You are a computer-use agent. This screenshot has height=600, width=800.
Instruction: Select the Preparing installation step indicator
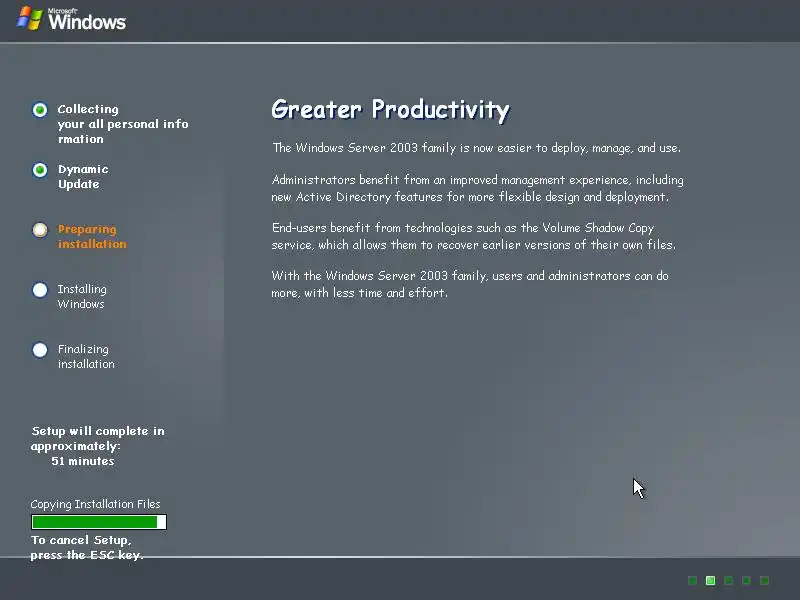tap(40, 230)
